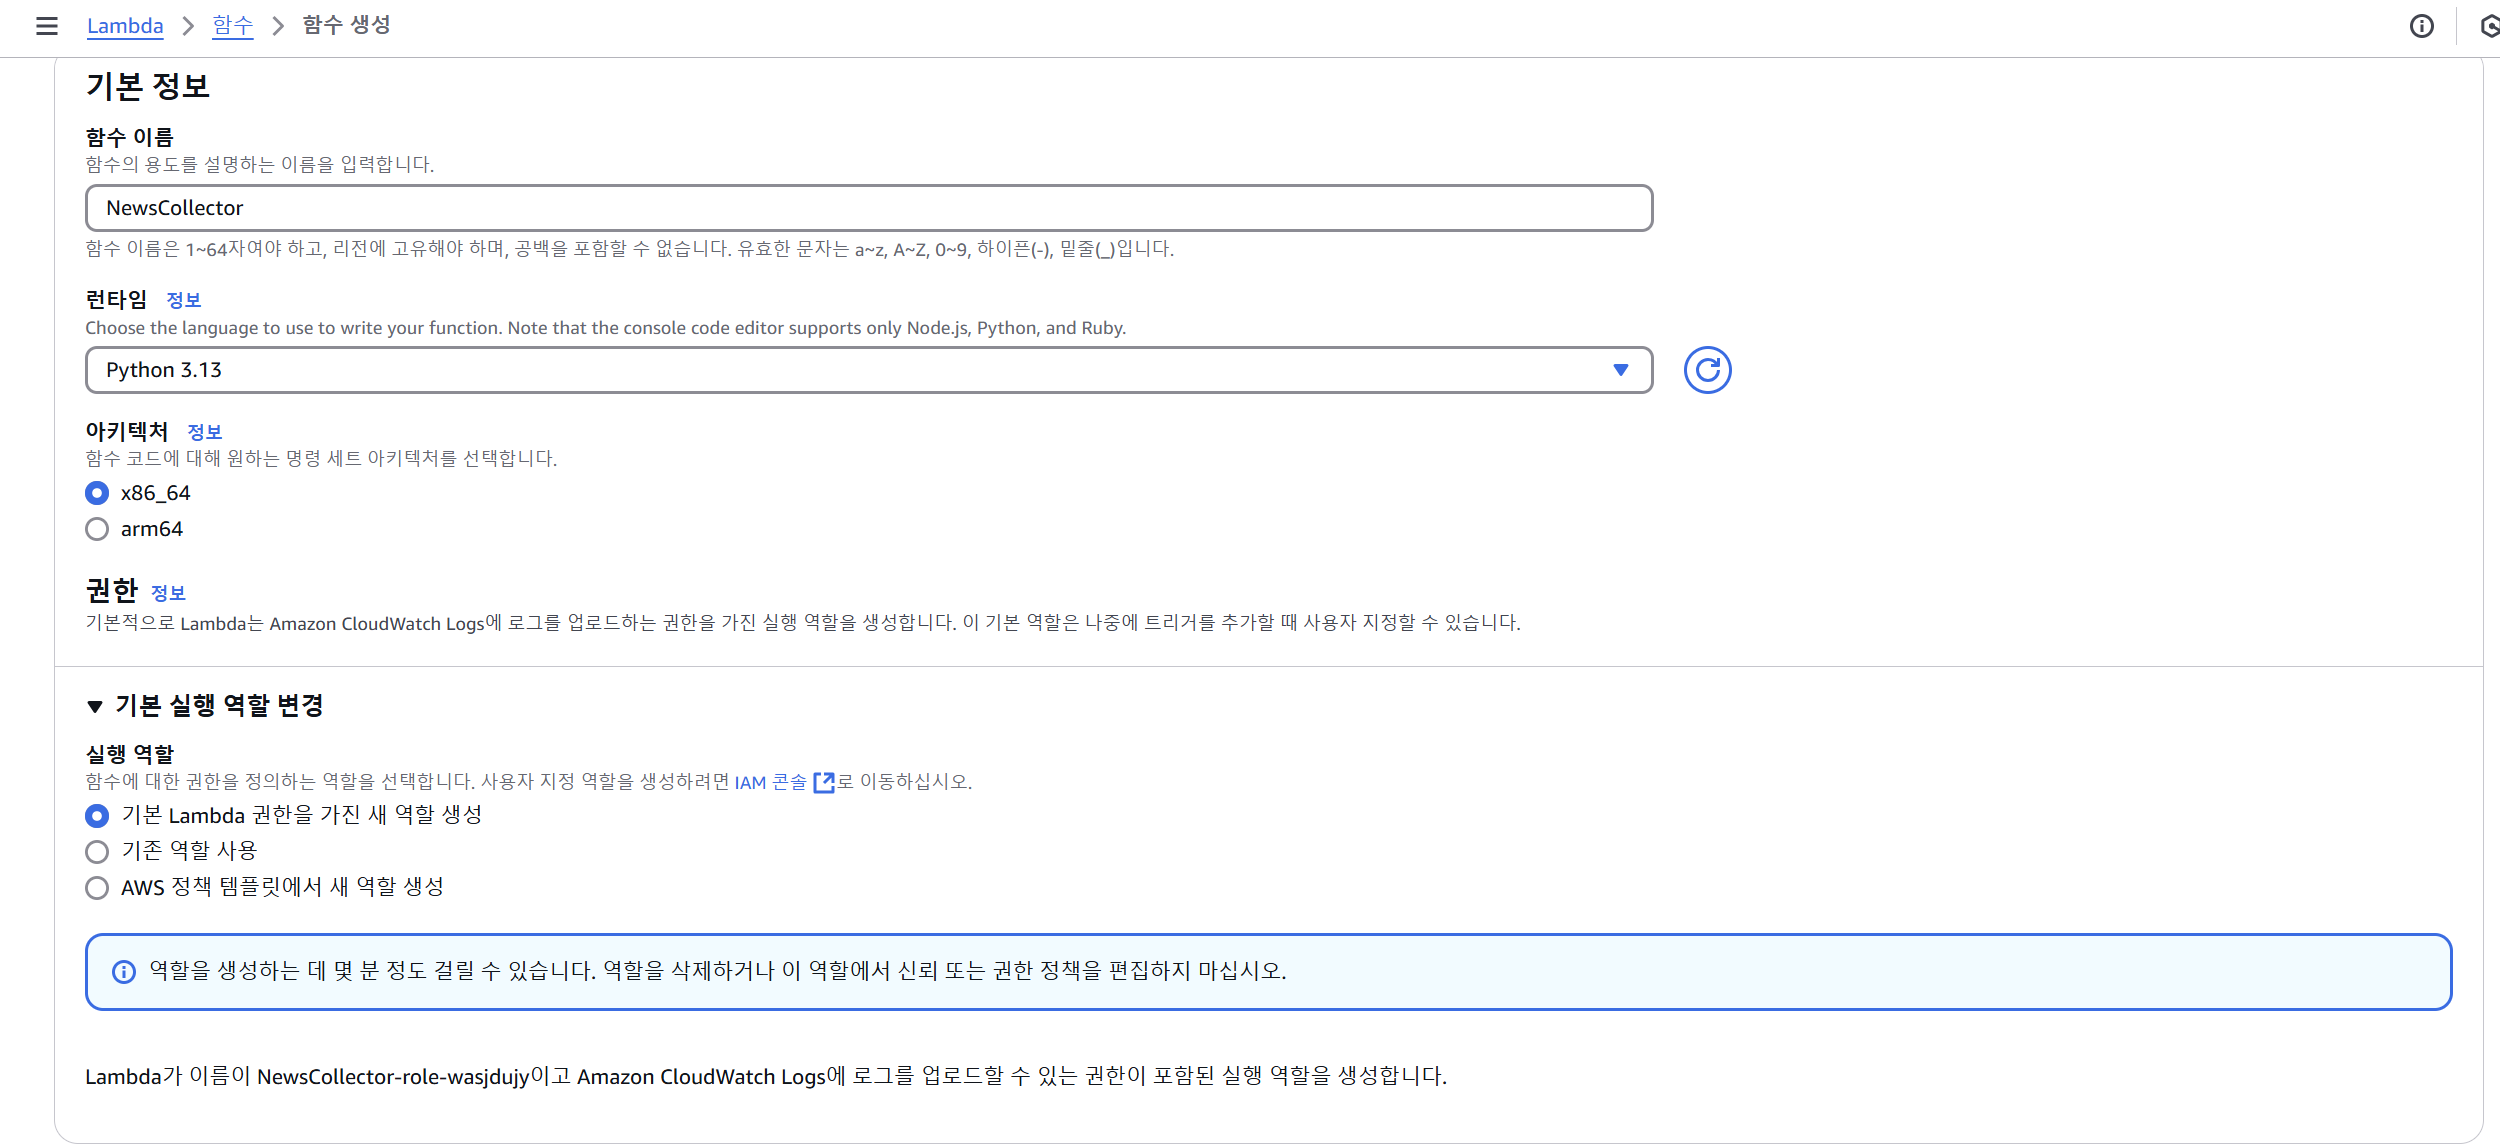Select 기존 역할 사용 radio option
Screen dimensions: 2500x1148
pyautogui.click(x=97, y=852)
